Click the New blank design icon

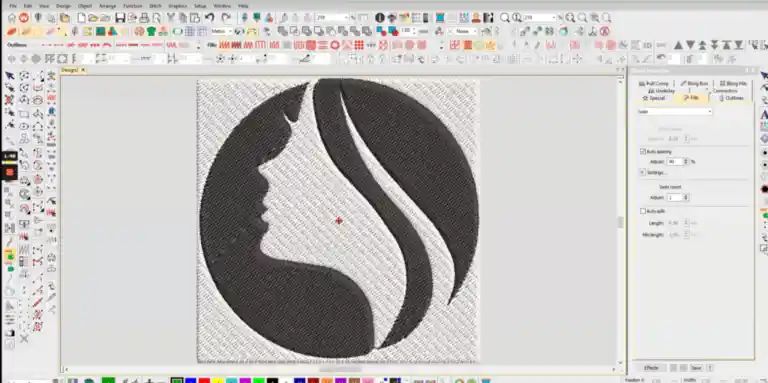coord(81,18)
